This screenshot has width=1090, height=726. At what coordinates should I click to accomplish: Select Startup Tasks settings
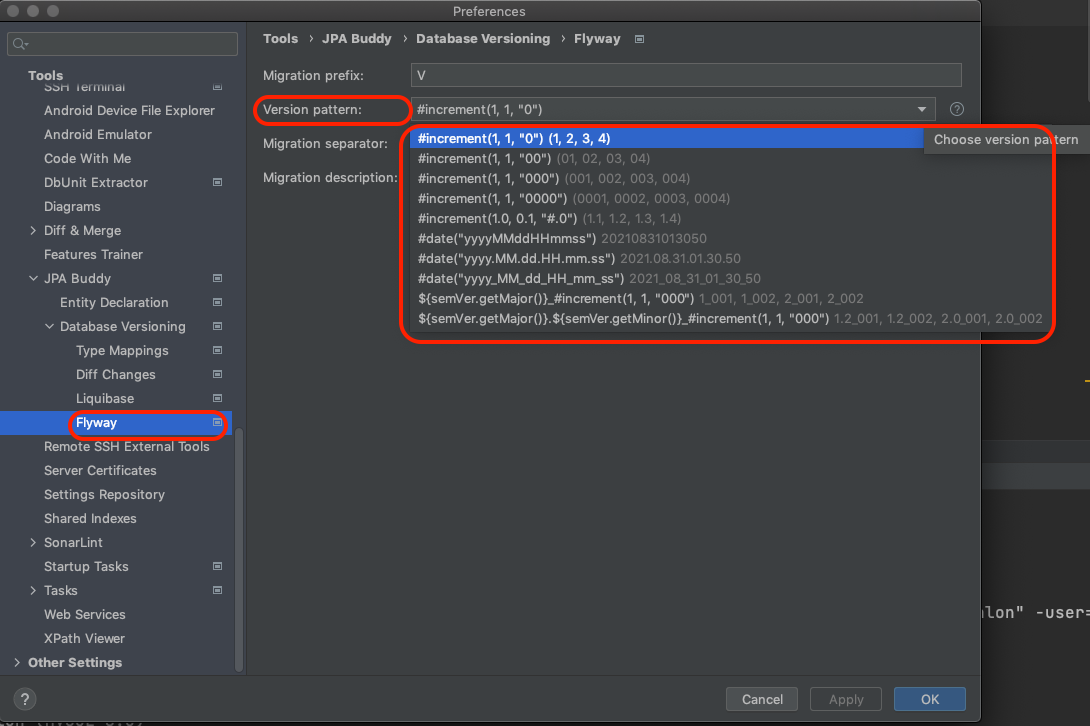pyautogui.click(x=86, y=566)
